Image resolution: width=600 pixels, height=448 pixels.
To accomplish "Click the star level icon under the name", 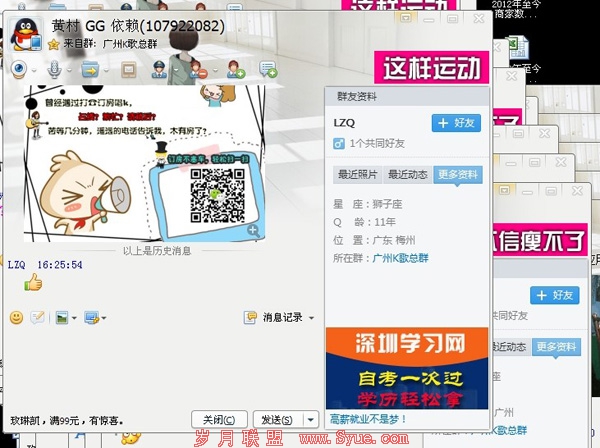I will coord(54,45).
